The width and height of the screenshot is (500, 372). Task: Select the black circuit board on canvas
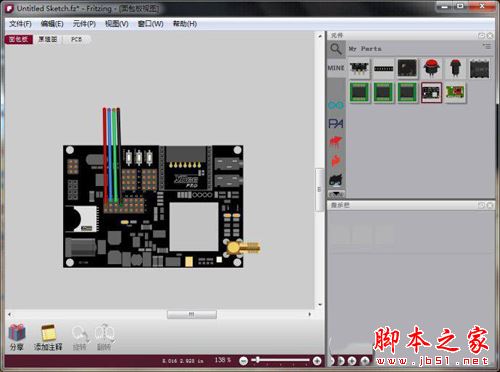coord(153,206)
